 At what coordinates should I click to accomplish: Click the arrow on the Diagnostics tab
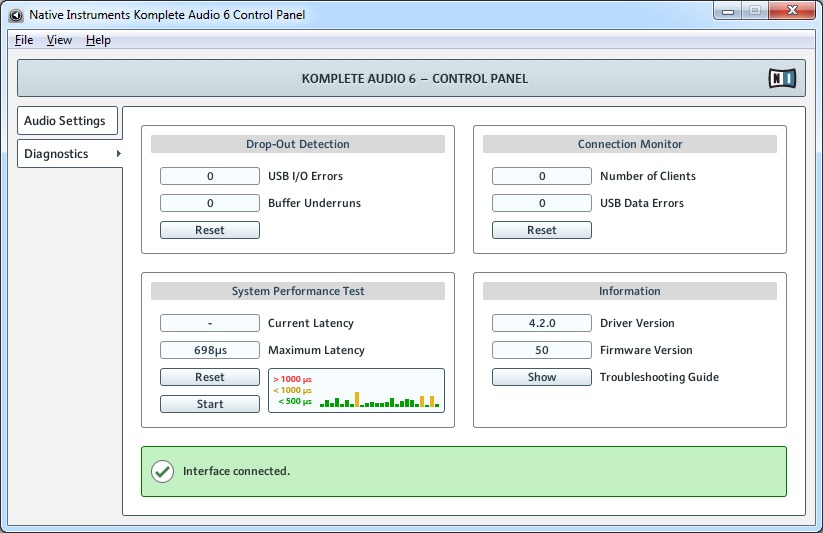(x=119, y=153)
